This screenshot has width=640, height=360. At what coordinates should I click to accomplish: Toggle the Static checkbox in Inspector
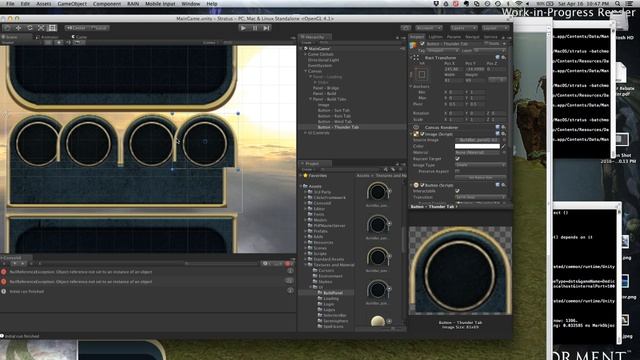pyautogui.click(x=487, y=44)
